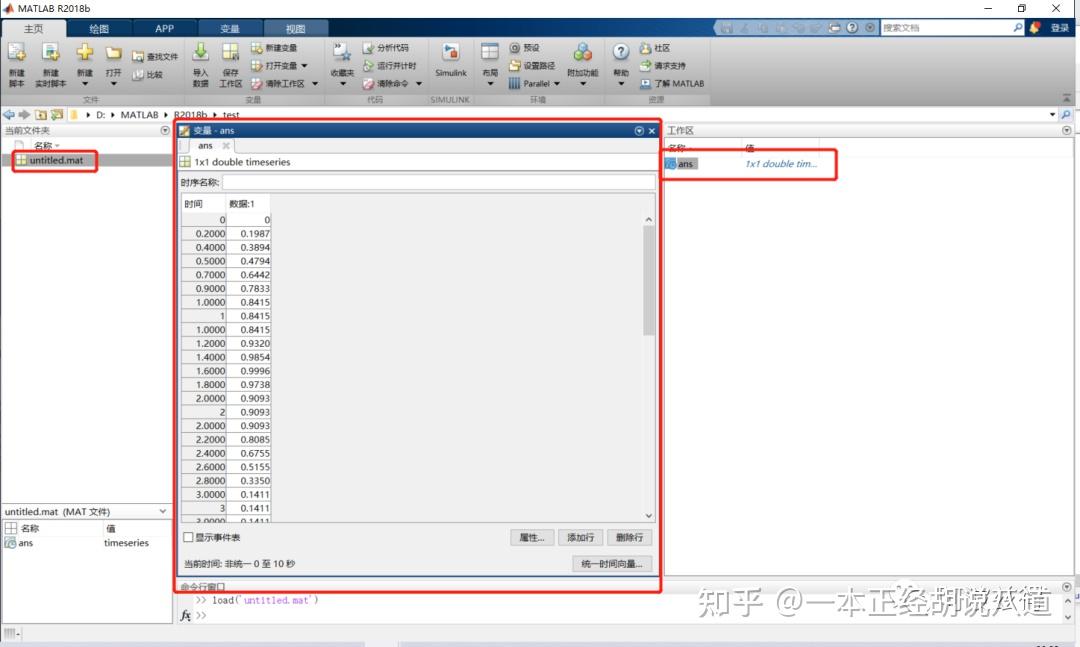Click the Save Workspace (保存工作区) icon
This screenshot has height=647, width=1080.
click(x=230, y=52)
